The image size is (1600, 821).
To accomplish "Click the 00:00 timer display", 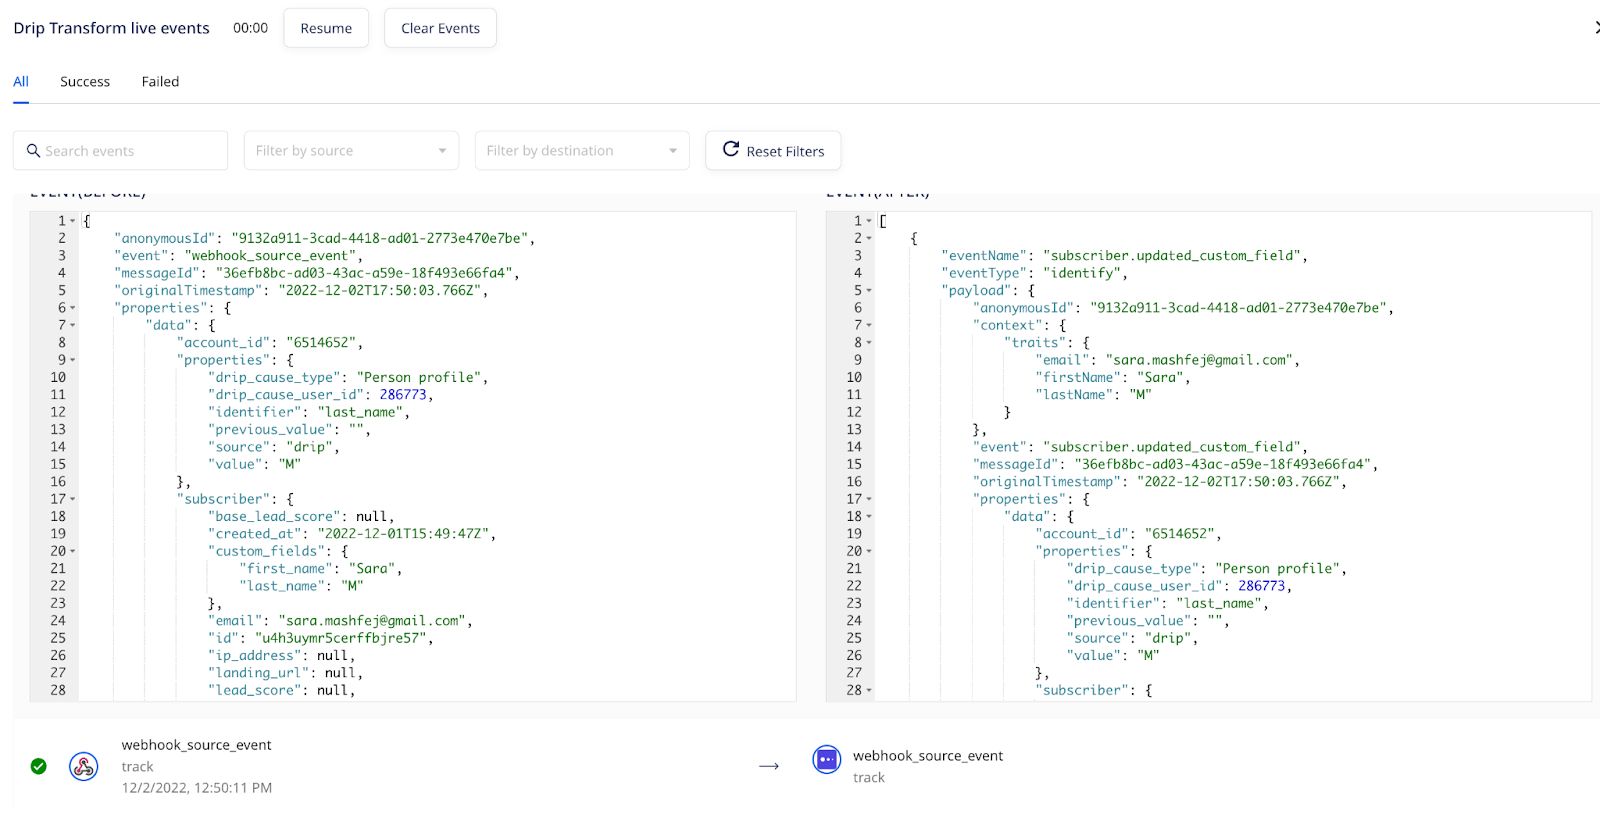I will tap(250, 28).
